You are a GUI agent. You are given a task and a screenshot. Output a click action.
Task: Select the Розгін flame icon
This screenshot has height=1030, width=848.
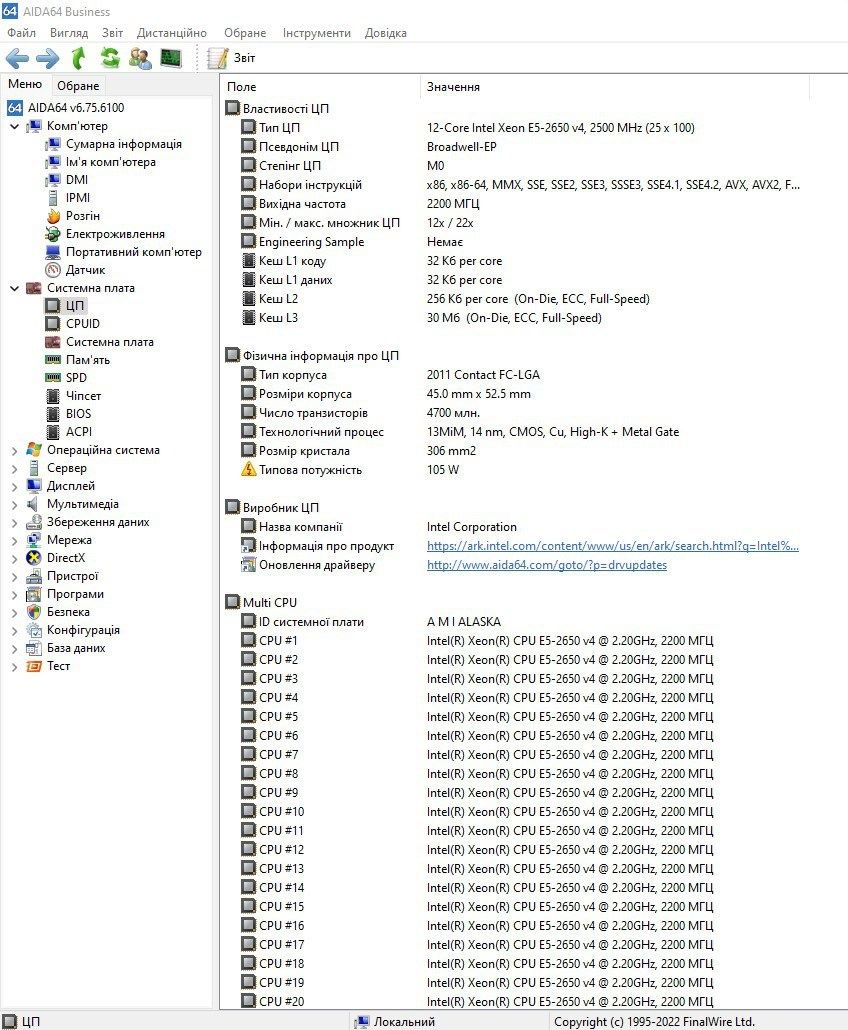click(53, 216)
